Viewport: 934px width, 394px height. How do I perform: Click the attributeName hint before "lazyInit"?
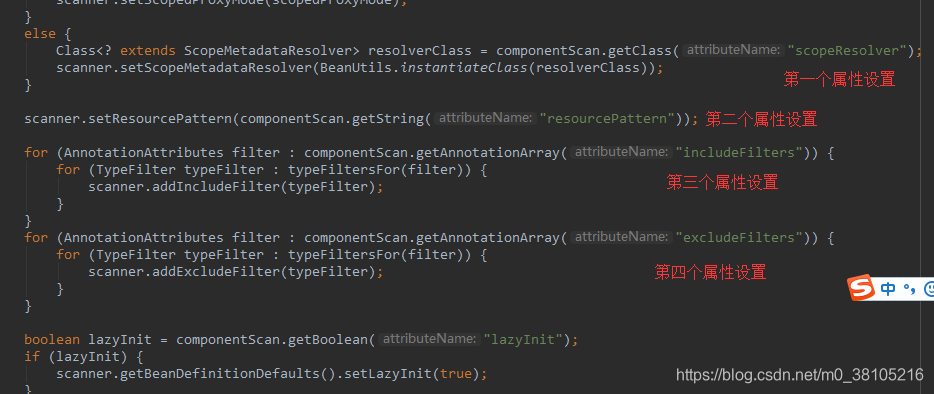tap(429, 340)
